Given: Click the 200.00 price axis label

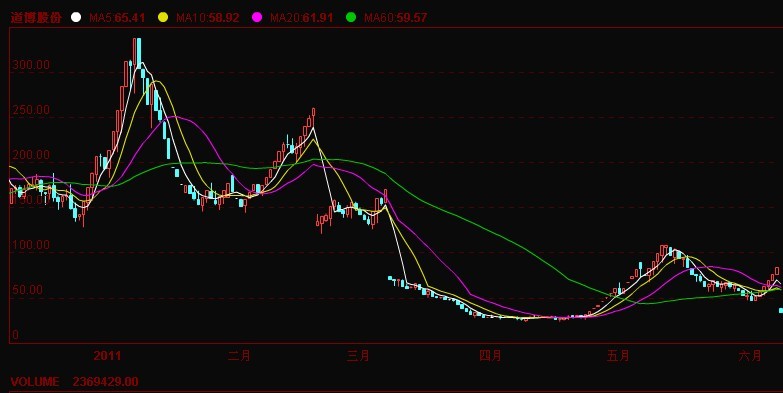Looking at the screenshot, I should coord(31,155).
